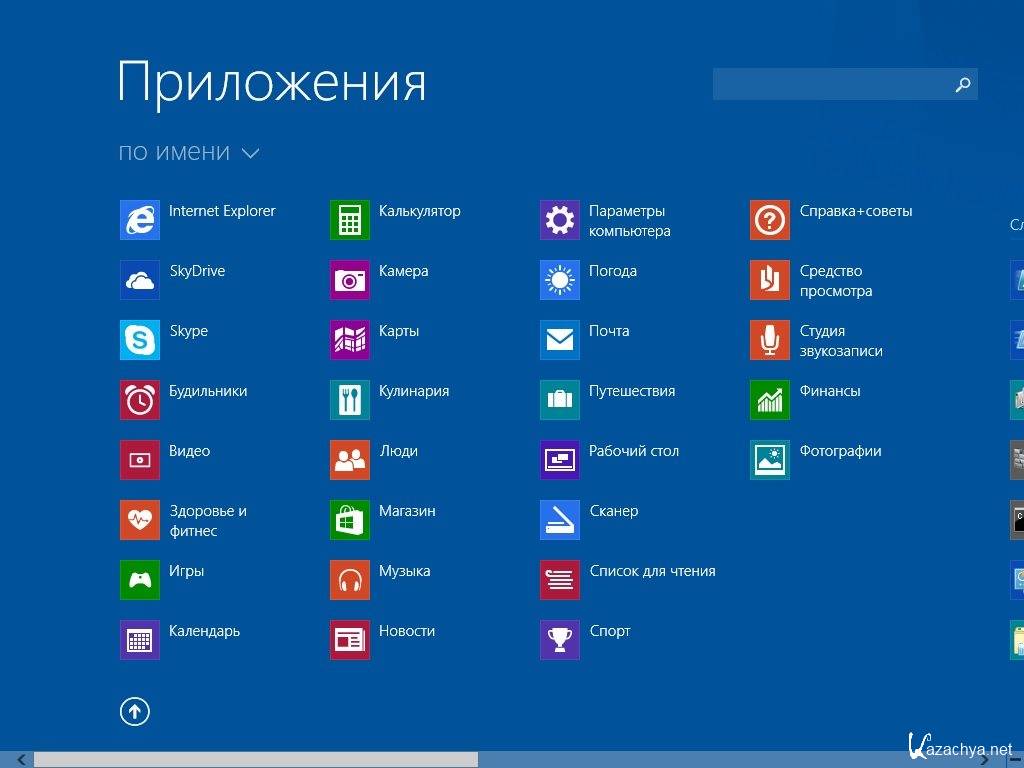Open the Финансы app

tap(769, 399)
